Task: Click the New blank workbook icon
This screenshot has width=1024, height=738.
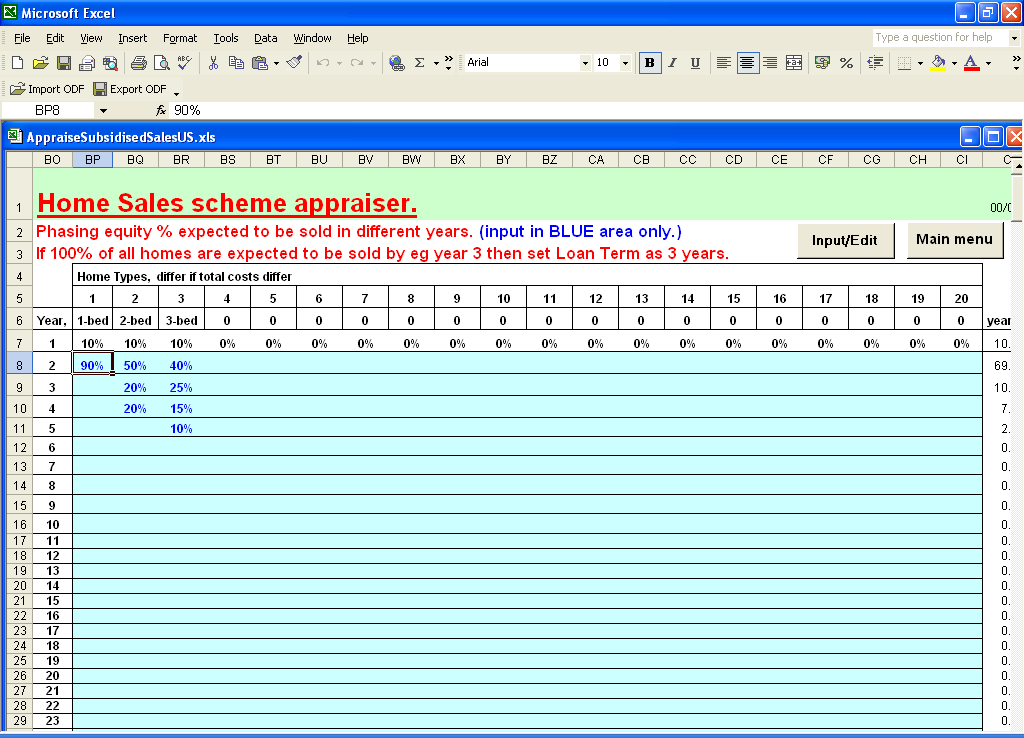Action: [x=18, y=63]
